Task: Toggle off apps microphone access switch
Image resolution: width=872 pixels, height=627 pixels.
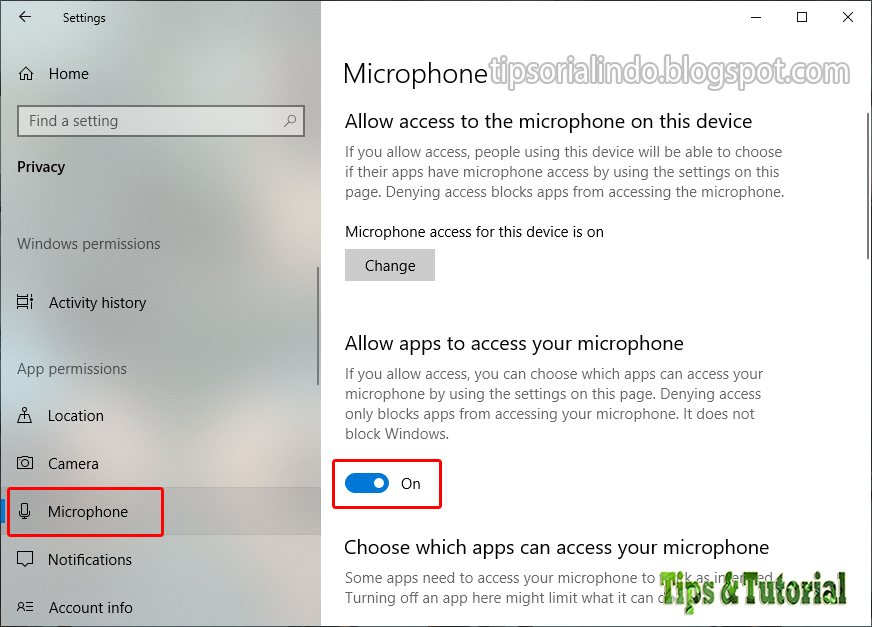Action: [x=366, y=483]
